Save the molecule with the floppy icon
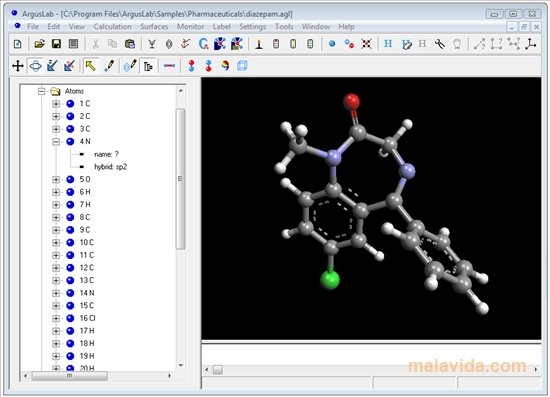 pyautogui.click(x=56, y=44)
